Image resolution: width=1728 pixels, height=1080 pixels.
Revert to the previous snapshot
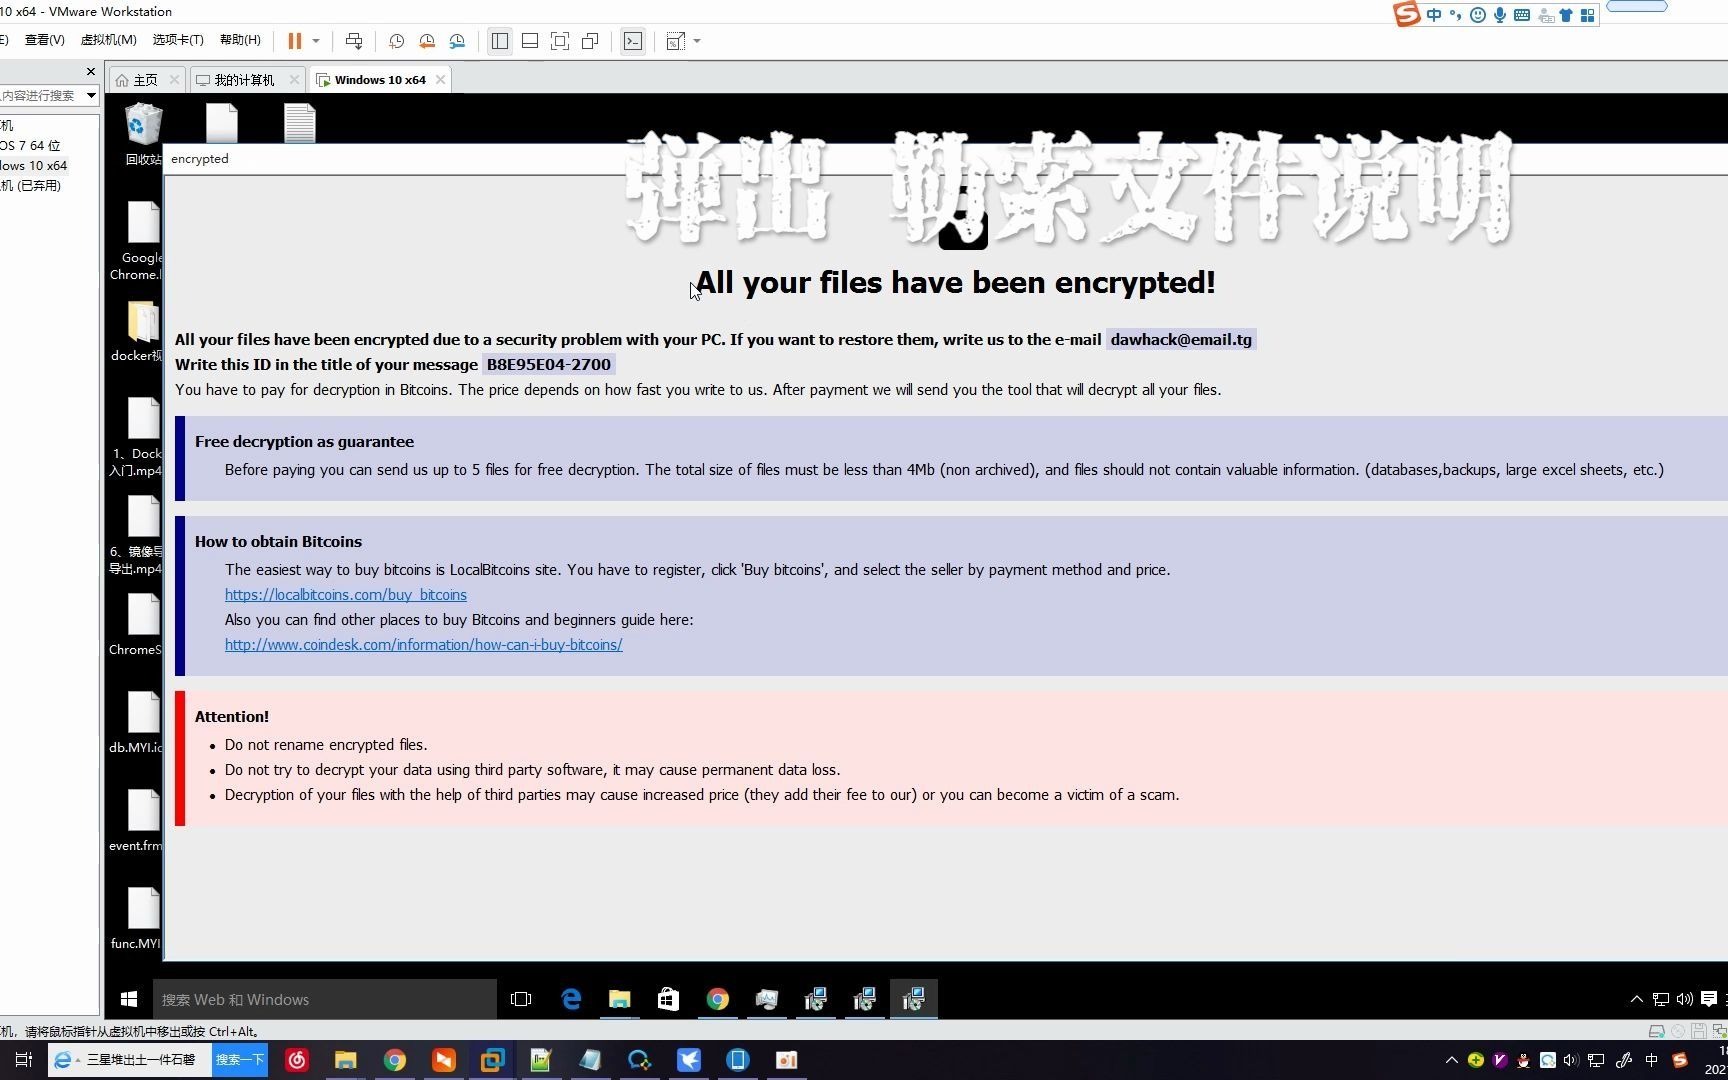pyautogui.click(x=427, y=41)
